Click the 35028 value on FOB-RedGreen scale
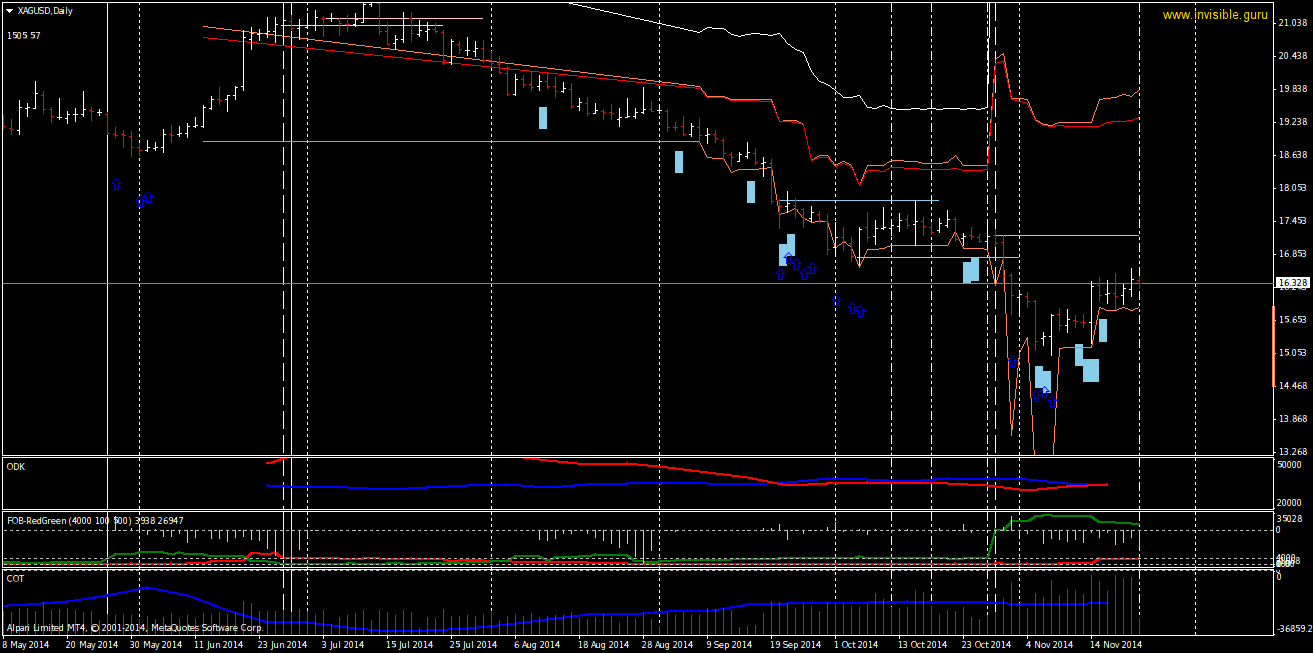The height and width of the screenshot is (653, 1313). click(x=1289, y=519)
